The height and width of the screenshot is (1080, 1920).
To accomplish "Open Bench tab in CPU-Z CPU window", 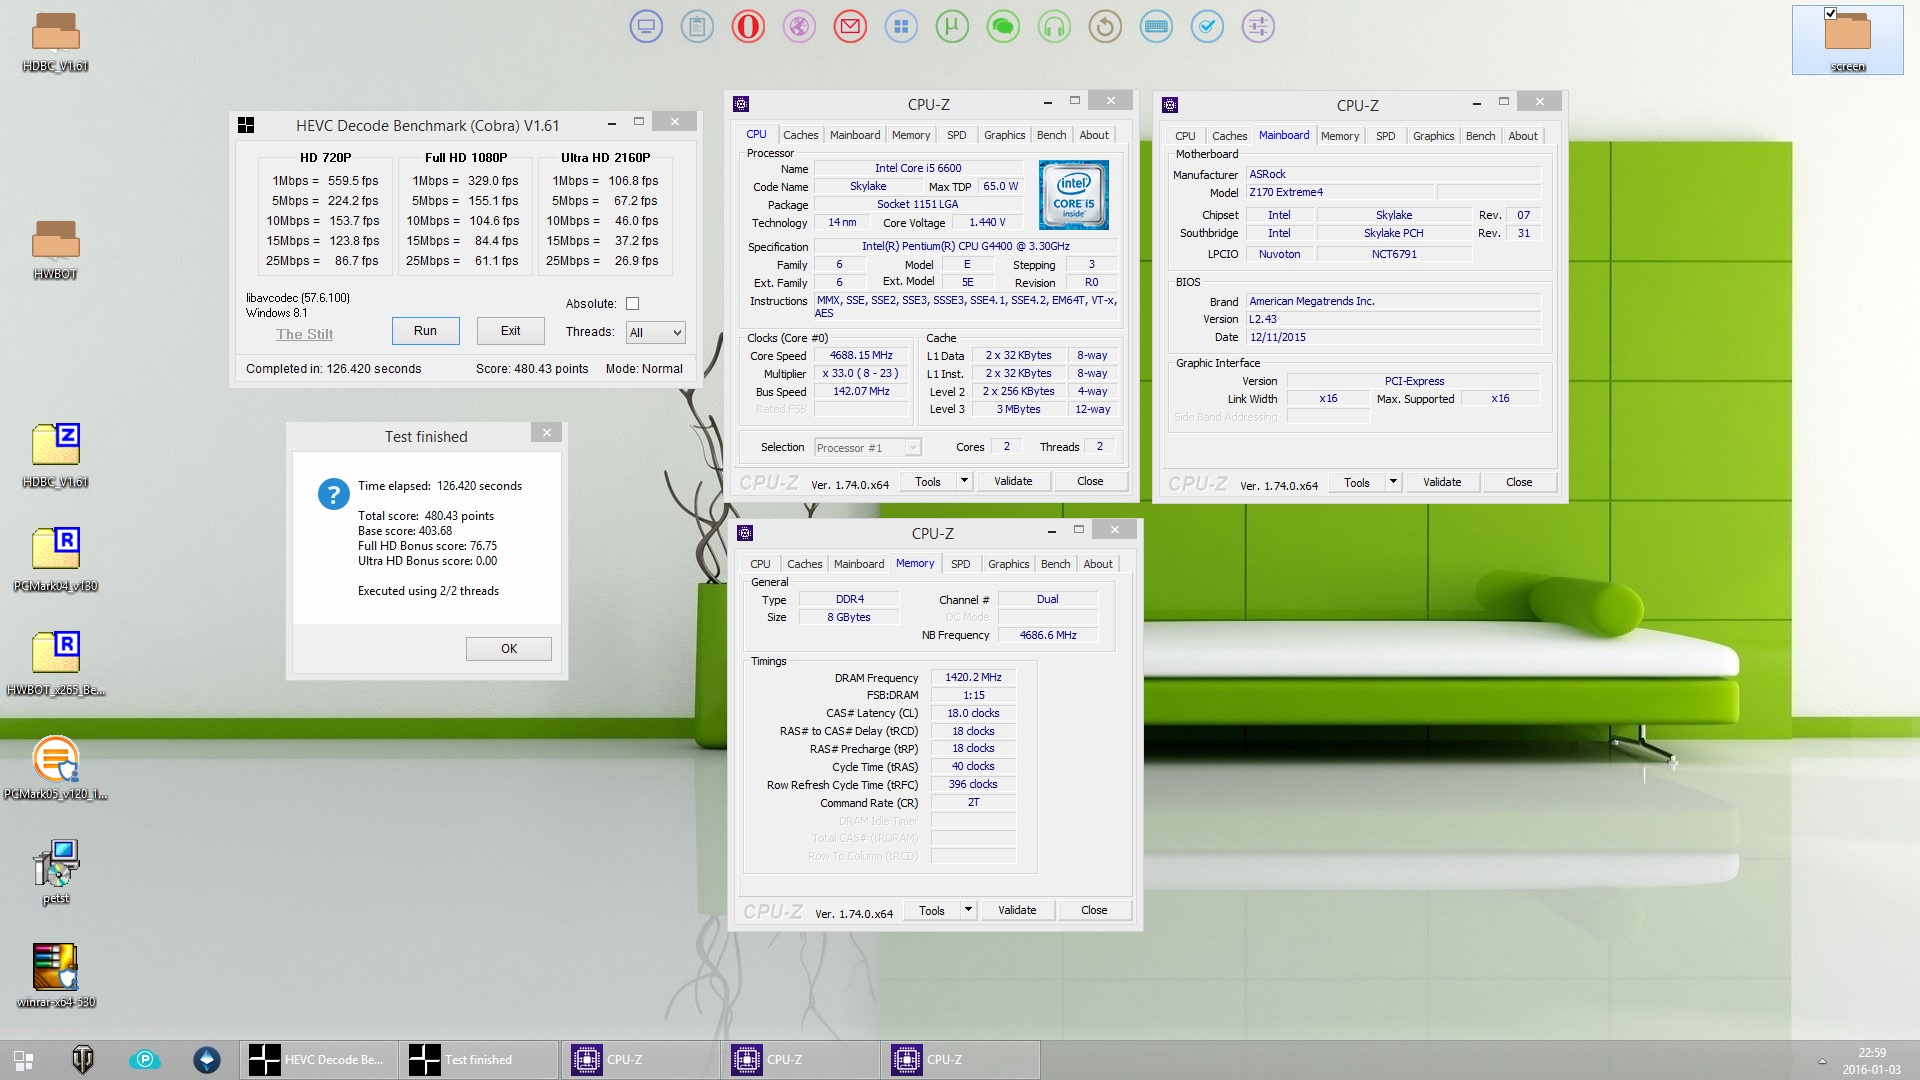I will coord(1051,135).
